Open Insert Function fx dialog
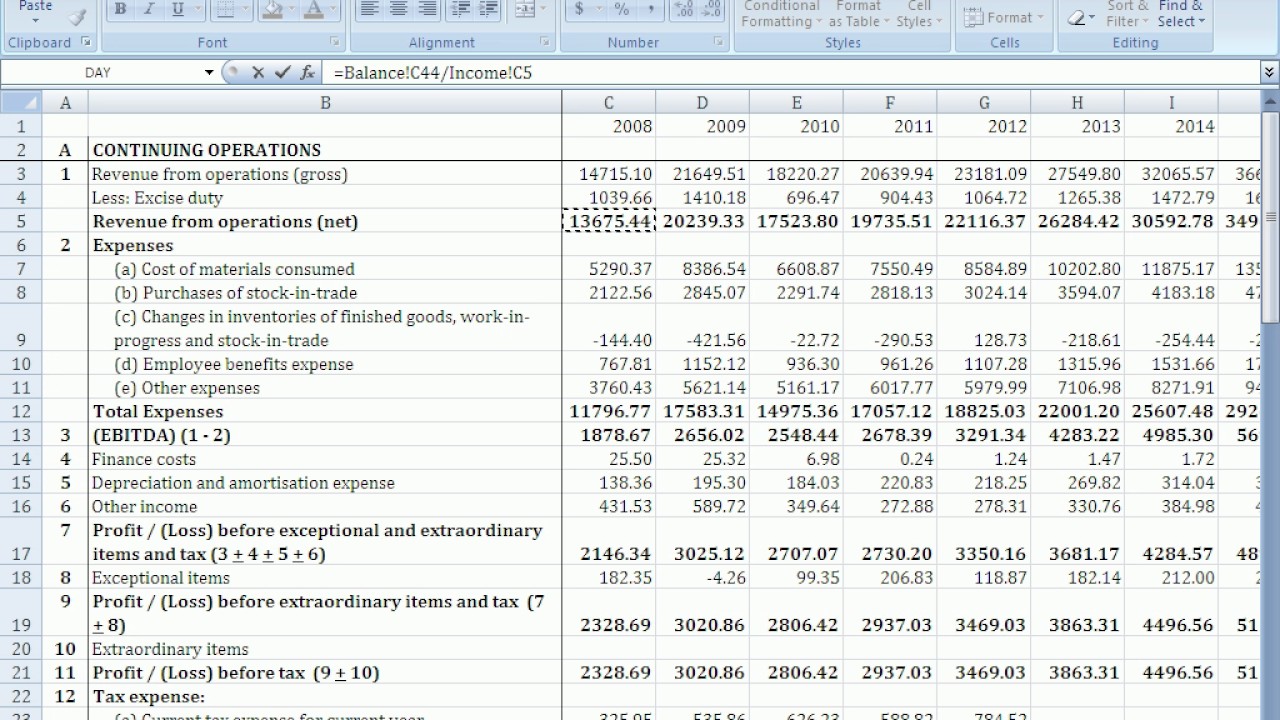This screenshot has height=720, width=1280. [x=307, y=72]
